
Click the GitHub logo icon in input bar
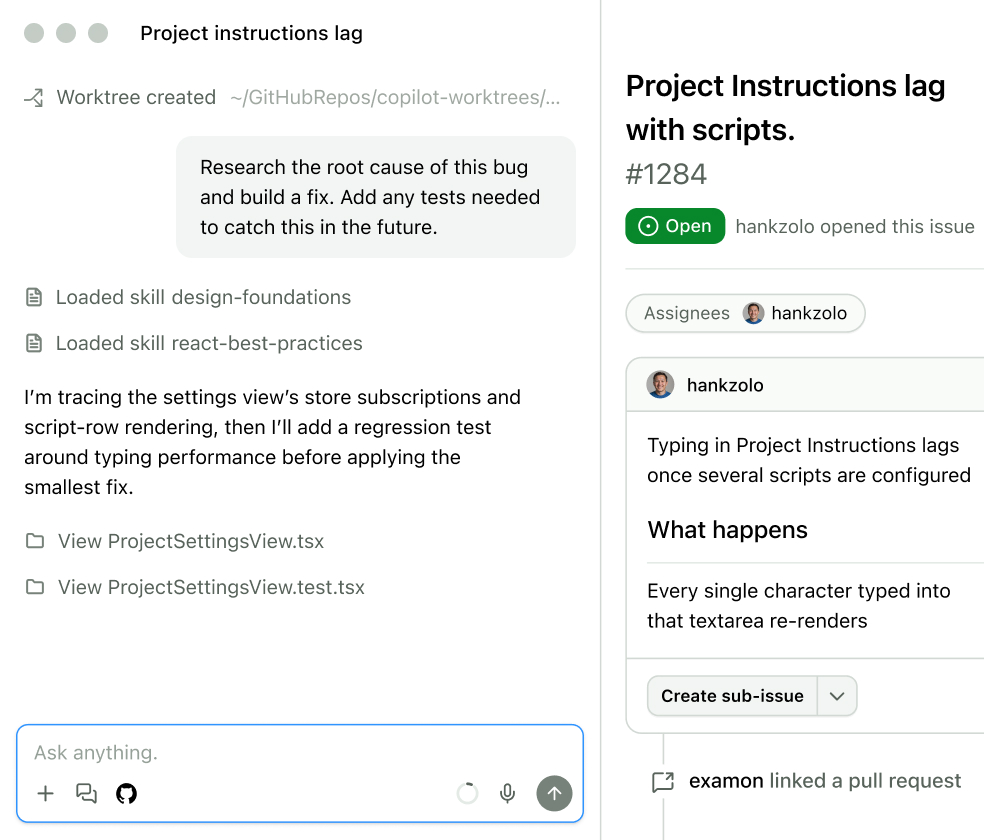pyautogui.click(x=126, y=794)
